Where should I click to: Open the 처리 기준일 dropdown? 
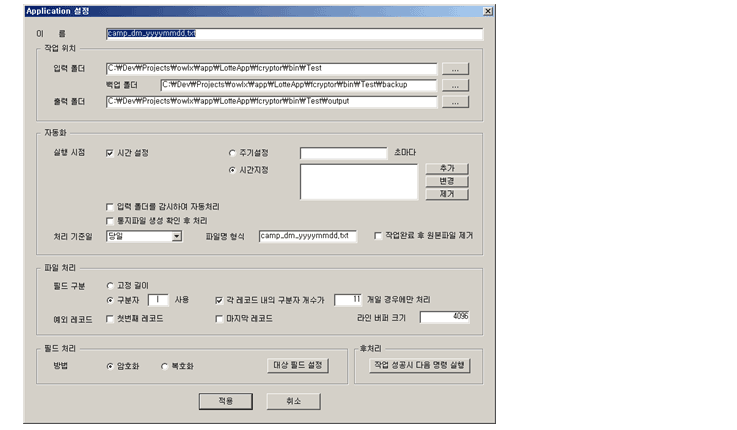click(x=176, y=236)
